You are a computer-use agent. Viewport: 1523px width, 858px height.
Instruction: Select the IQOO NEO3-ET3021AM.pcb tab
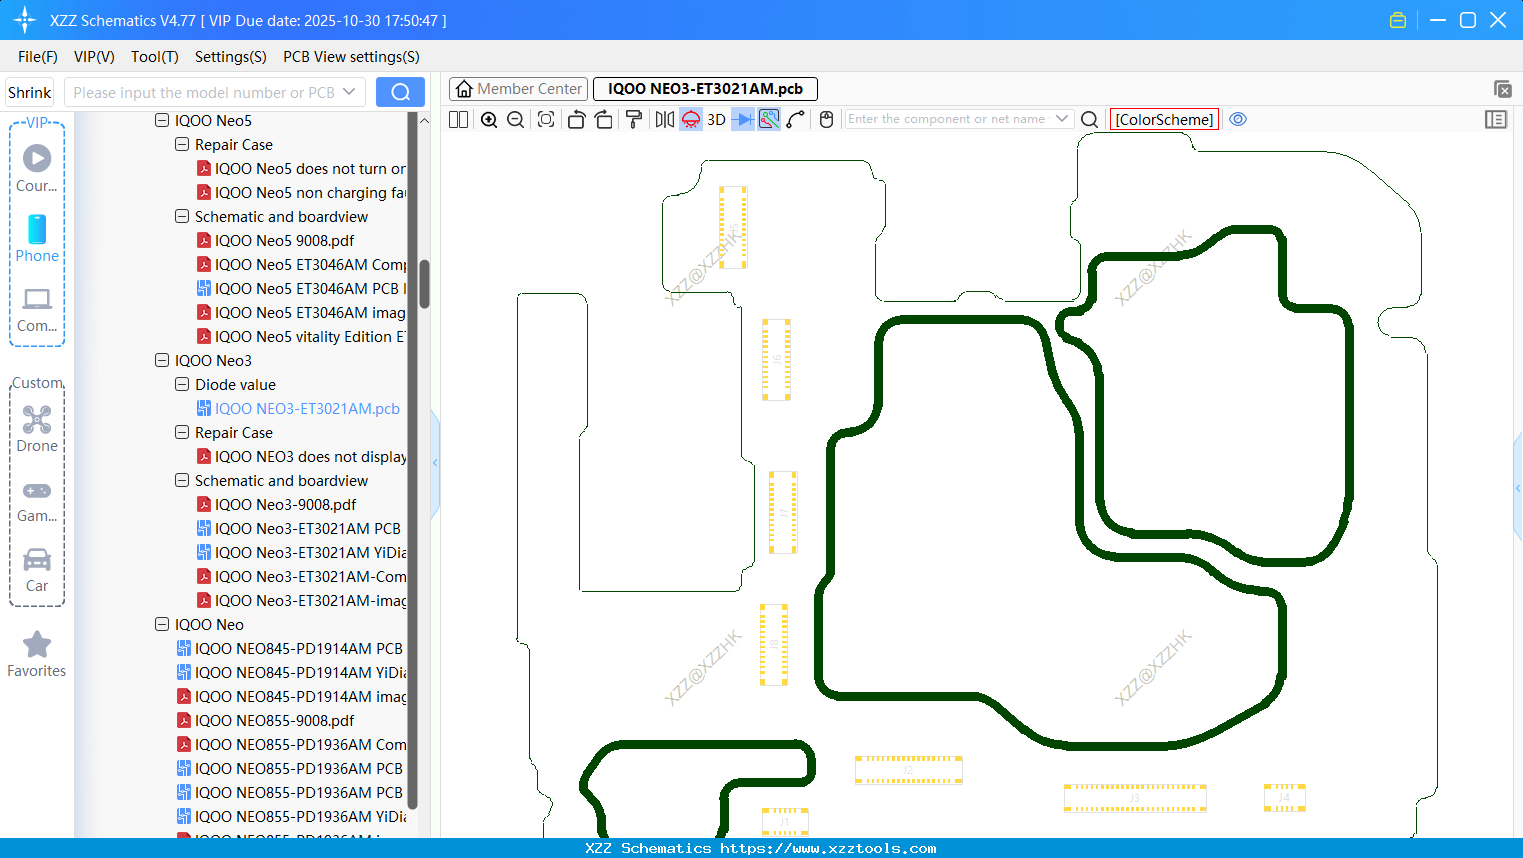[705, 89]
